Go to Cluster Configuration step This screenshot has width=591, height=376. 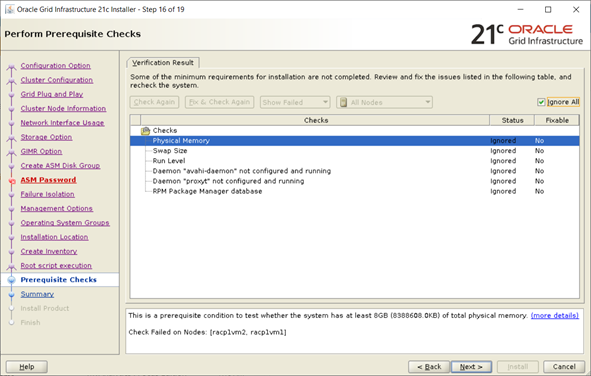click(x=57, y=80)
